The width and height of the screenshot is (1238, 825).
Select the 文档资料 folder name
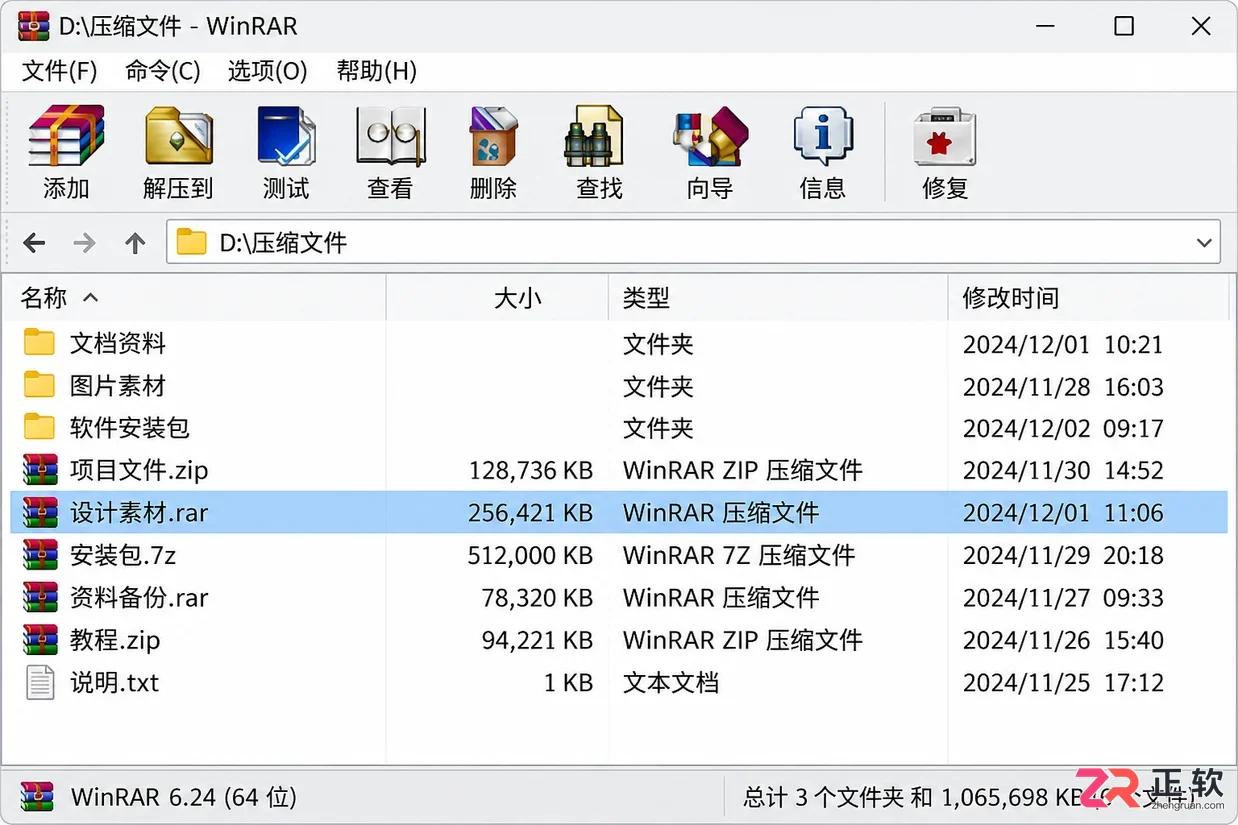[x=118, y=343]
